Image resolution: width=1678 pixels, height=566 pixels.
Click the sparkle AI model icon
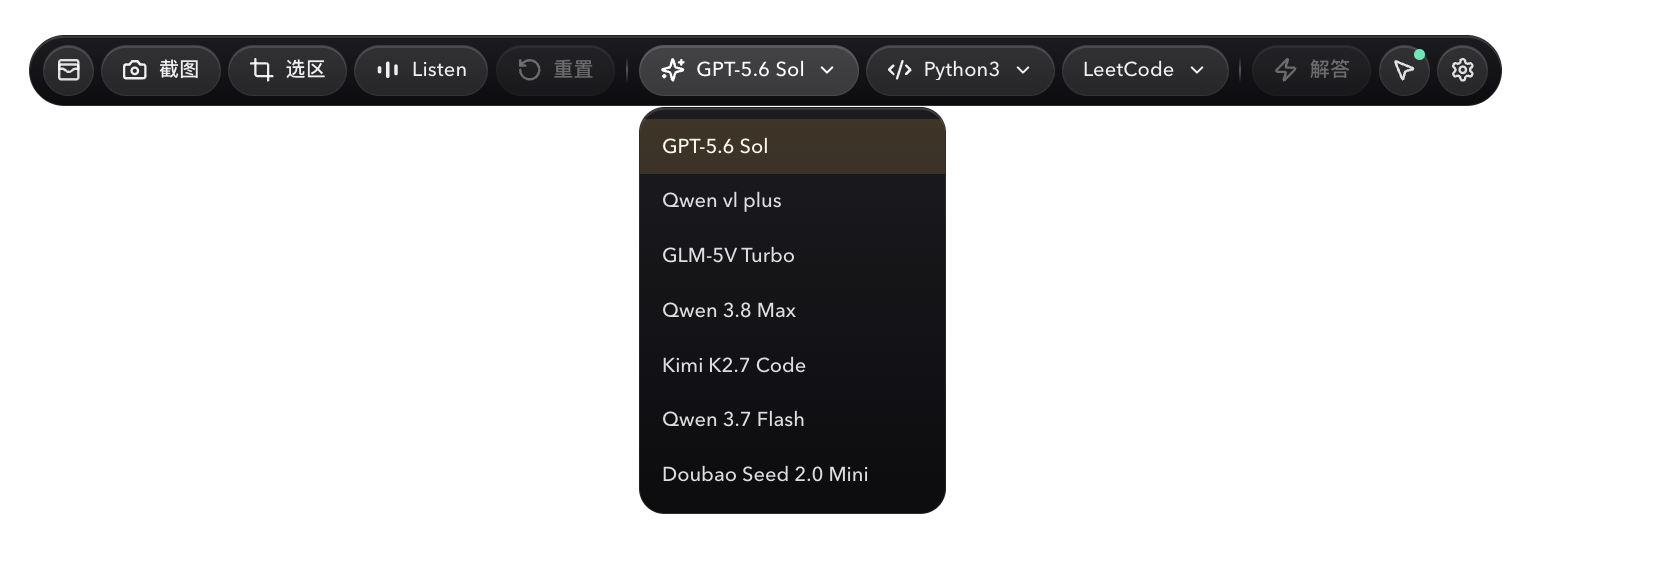(673, 70)
